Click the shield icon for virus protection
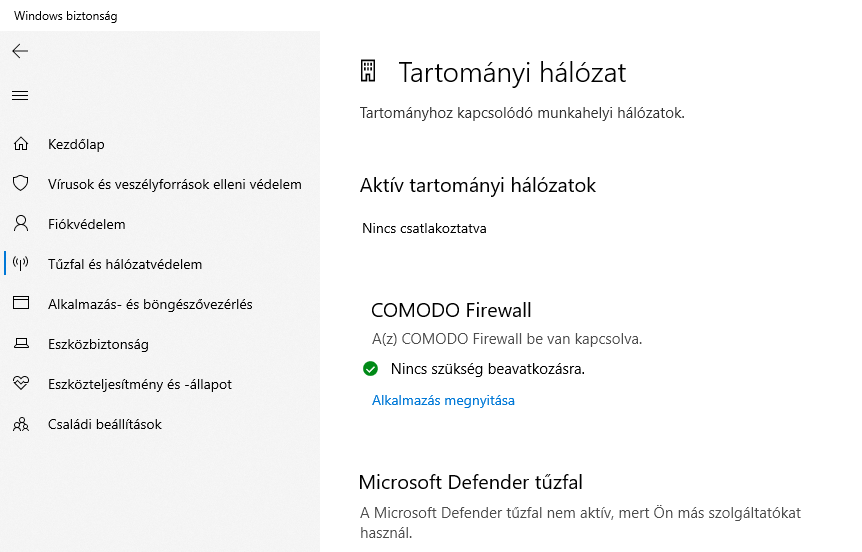The width and height of the screenshot is (862, 552). pyautogui.click(x=21, y=184)
